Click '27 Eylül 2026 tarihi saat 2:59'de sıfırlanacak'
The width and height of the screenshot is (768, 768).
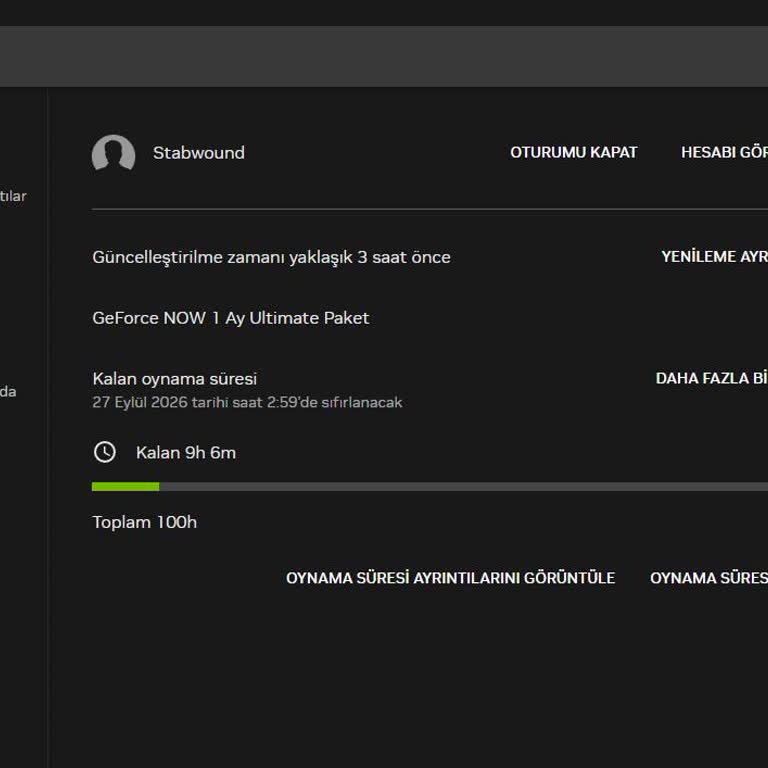pos(247,403)
